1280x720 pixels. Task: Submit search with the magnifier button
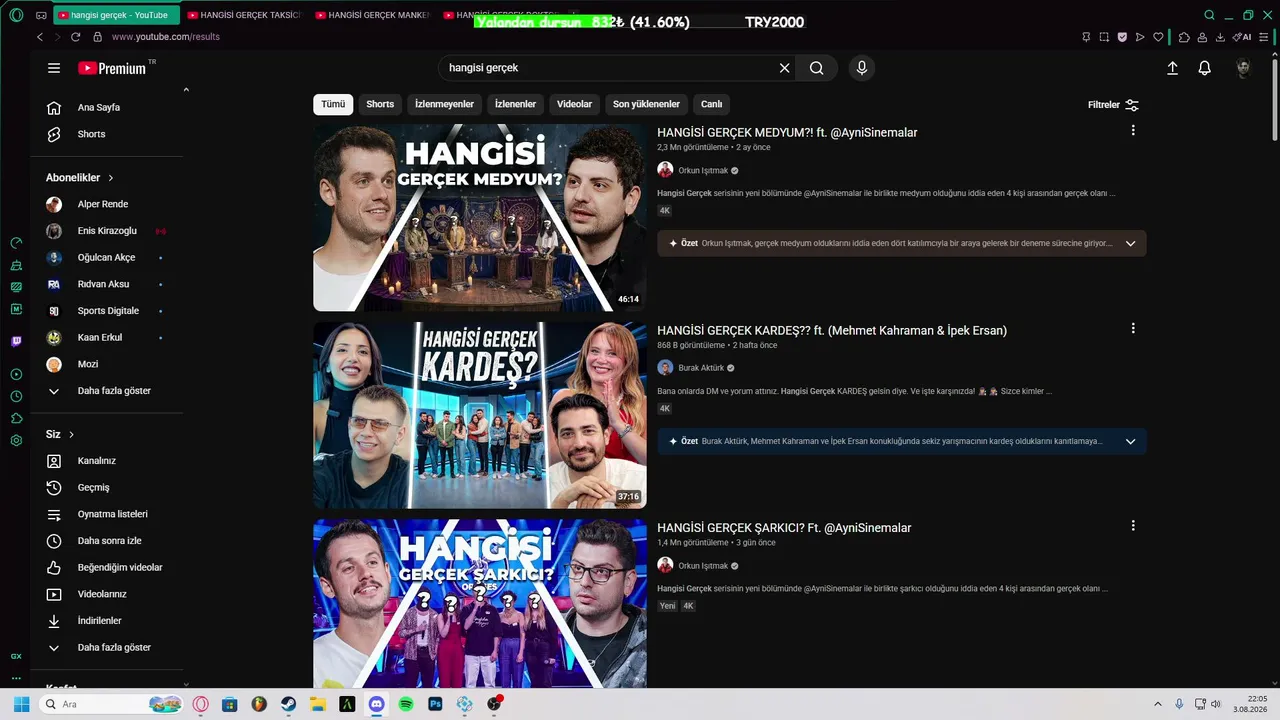pos(817,68)
